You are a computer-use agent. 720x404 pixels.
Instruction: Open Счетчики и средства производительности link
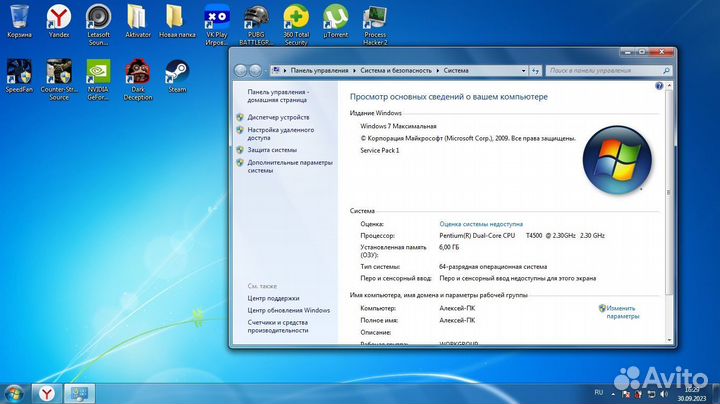point(278,326)
